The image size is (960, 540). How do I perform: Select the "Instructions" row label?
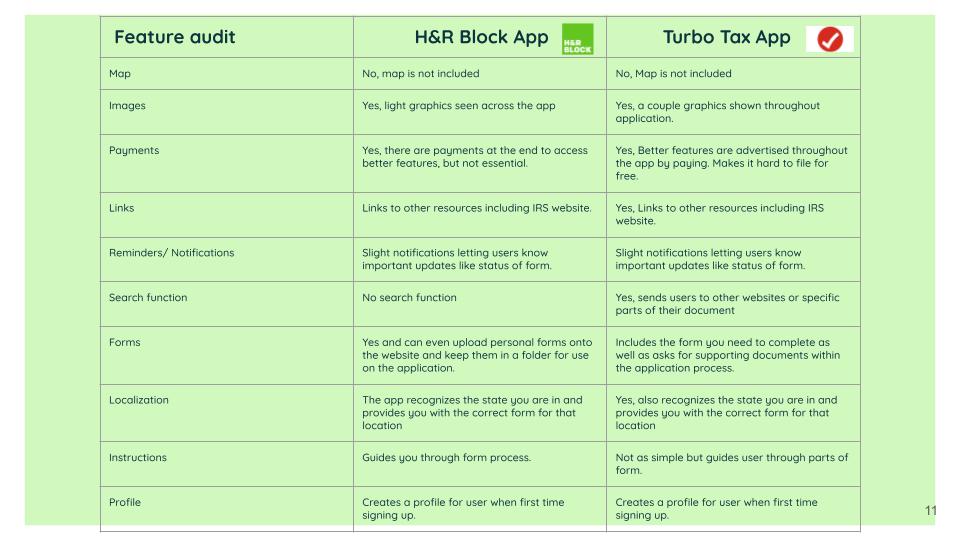point(138,458)
